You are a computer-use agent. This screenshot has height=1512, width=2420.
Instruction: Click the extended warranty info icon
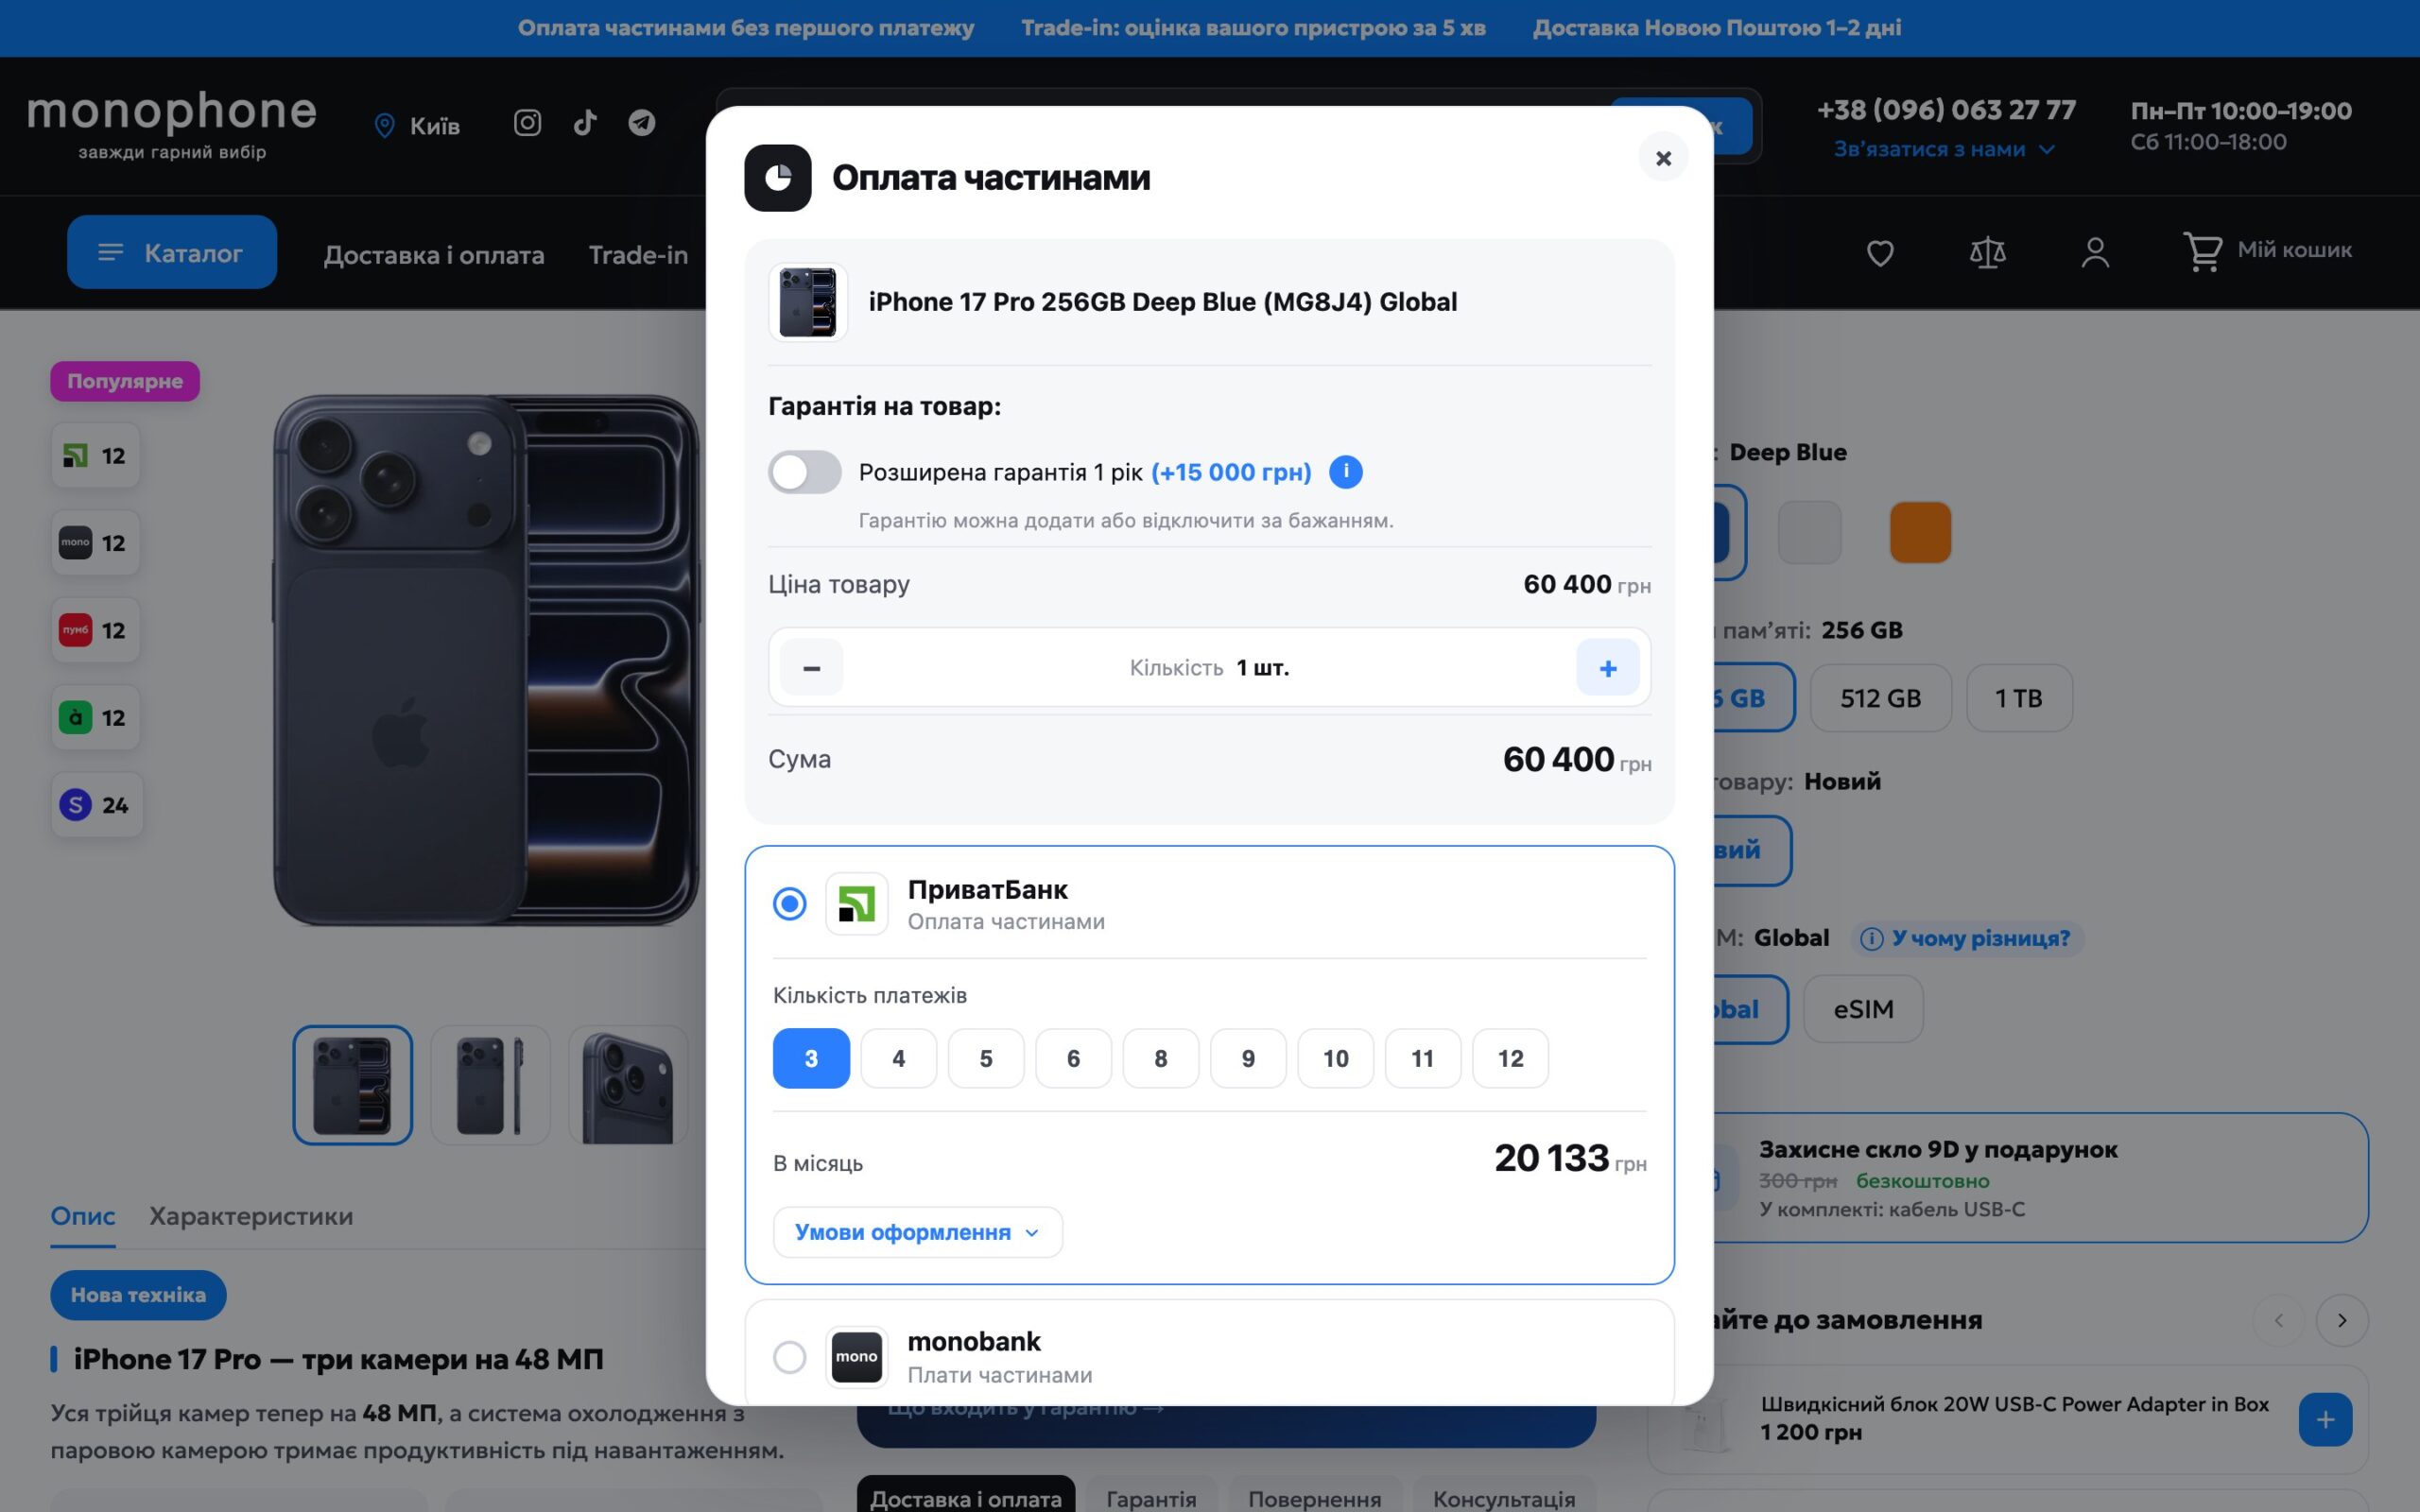coord(1345,472)
